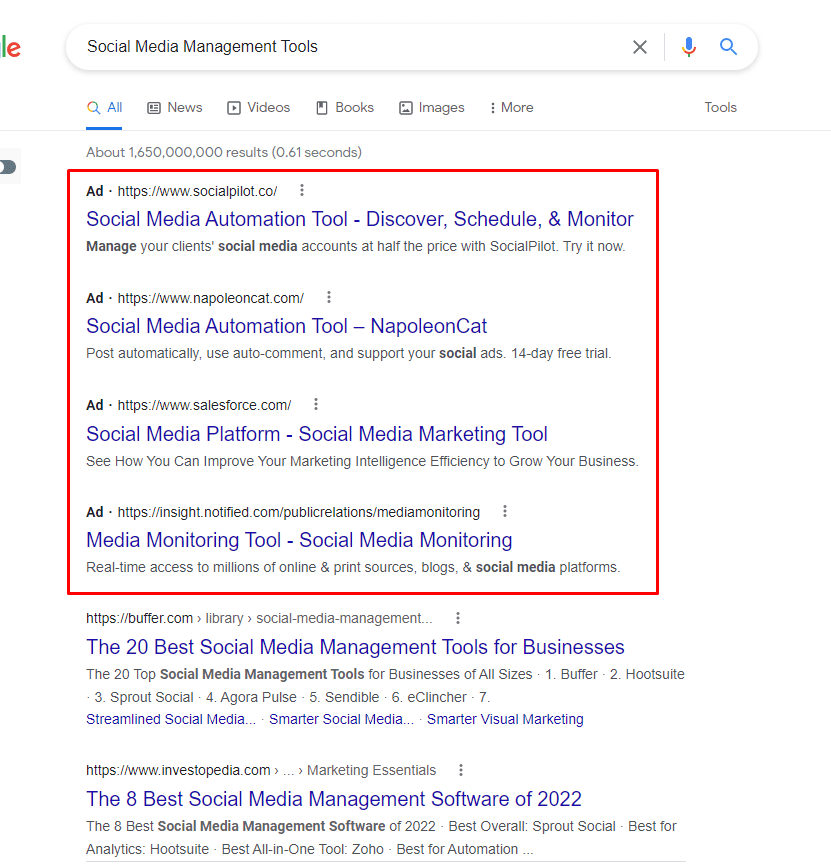Image resolution: width=831 pixels, height=865 pixels.
Task: Click the blue search magnifier icon
Action: 728,46
